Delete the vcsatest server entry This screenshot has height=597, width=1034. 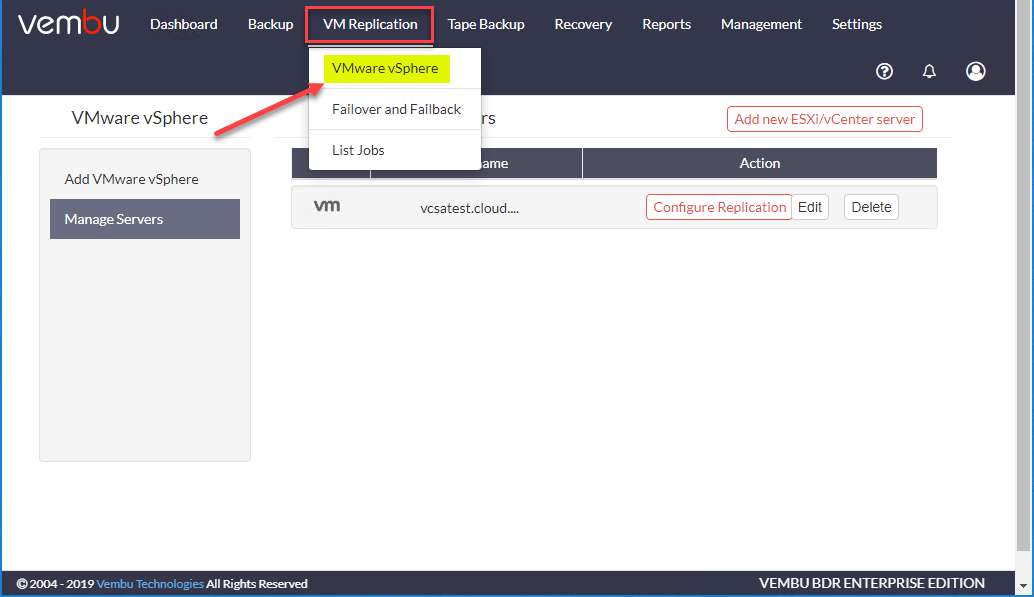[871, 207]
